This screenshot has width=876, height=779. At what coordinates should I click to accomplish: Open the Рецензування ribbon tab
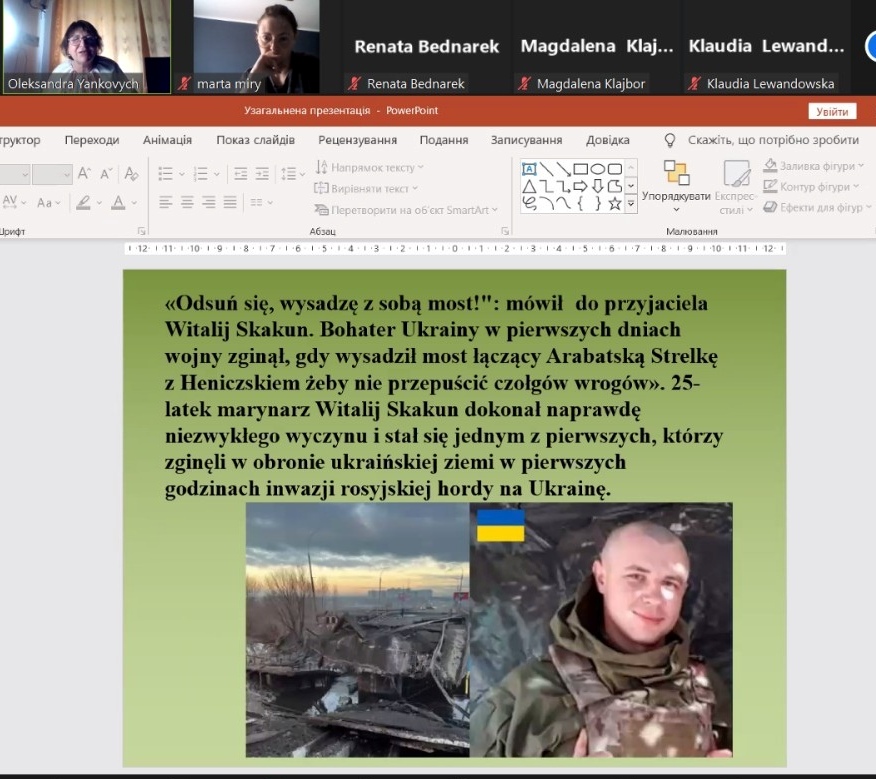358,140
